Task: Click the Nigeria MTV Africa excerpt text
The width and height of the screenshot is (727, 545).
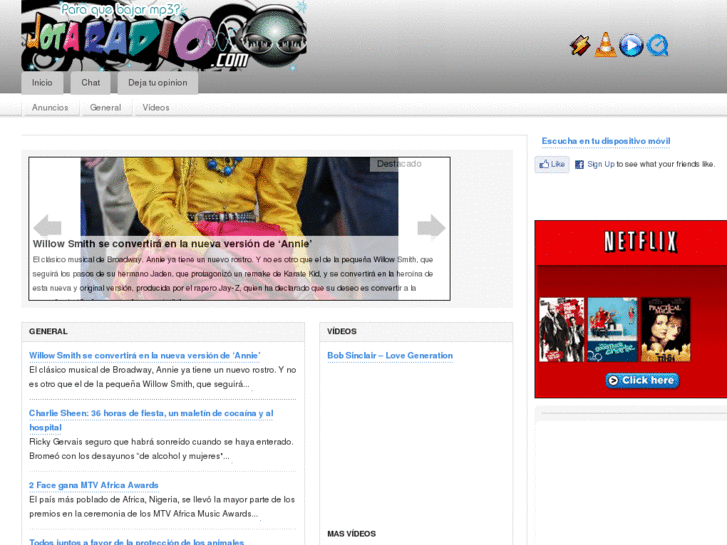Action: tap(162, 507)
